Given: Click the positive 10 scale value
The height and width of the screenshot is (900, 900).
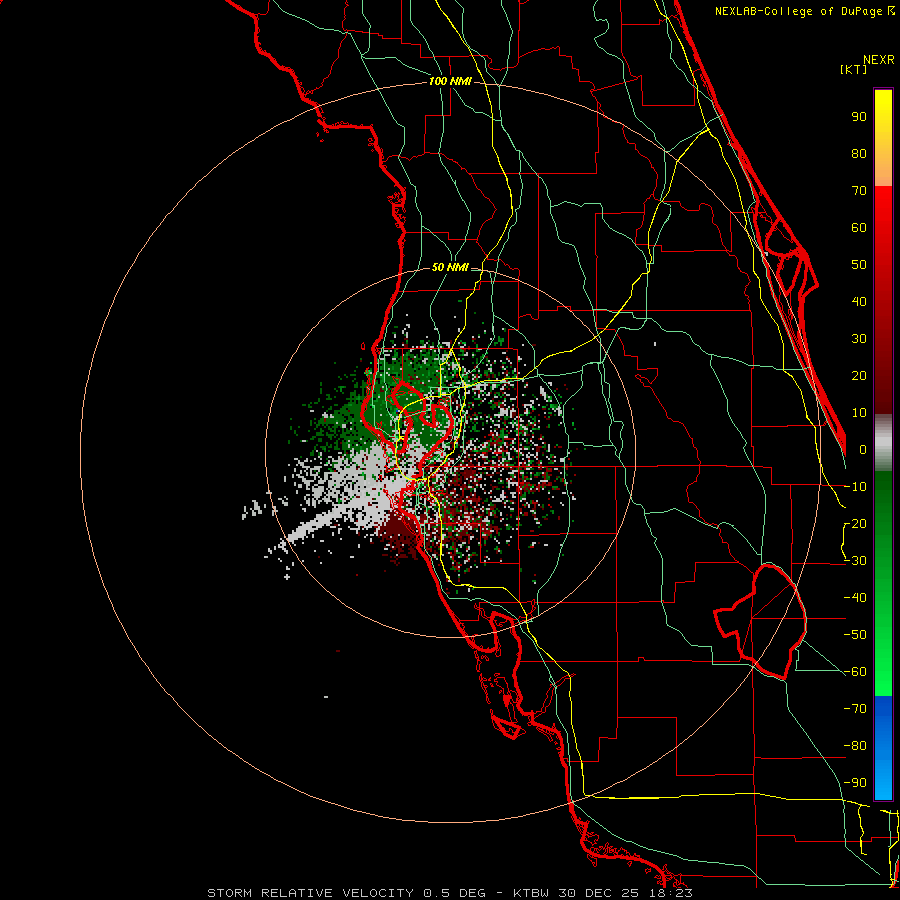Looking at the screenshot, I should coord(859,413).
